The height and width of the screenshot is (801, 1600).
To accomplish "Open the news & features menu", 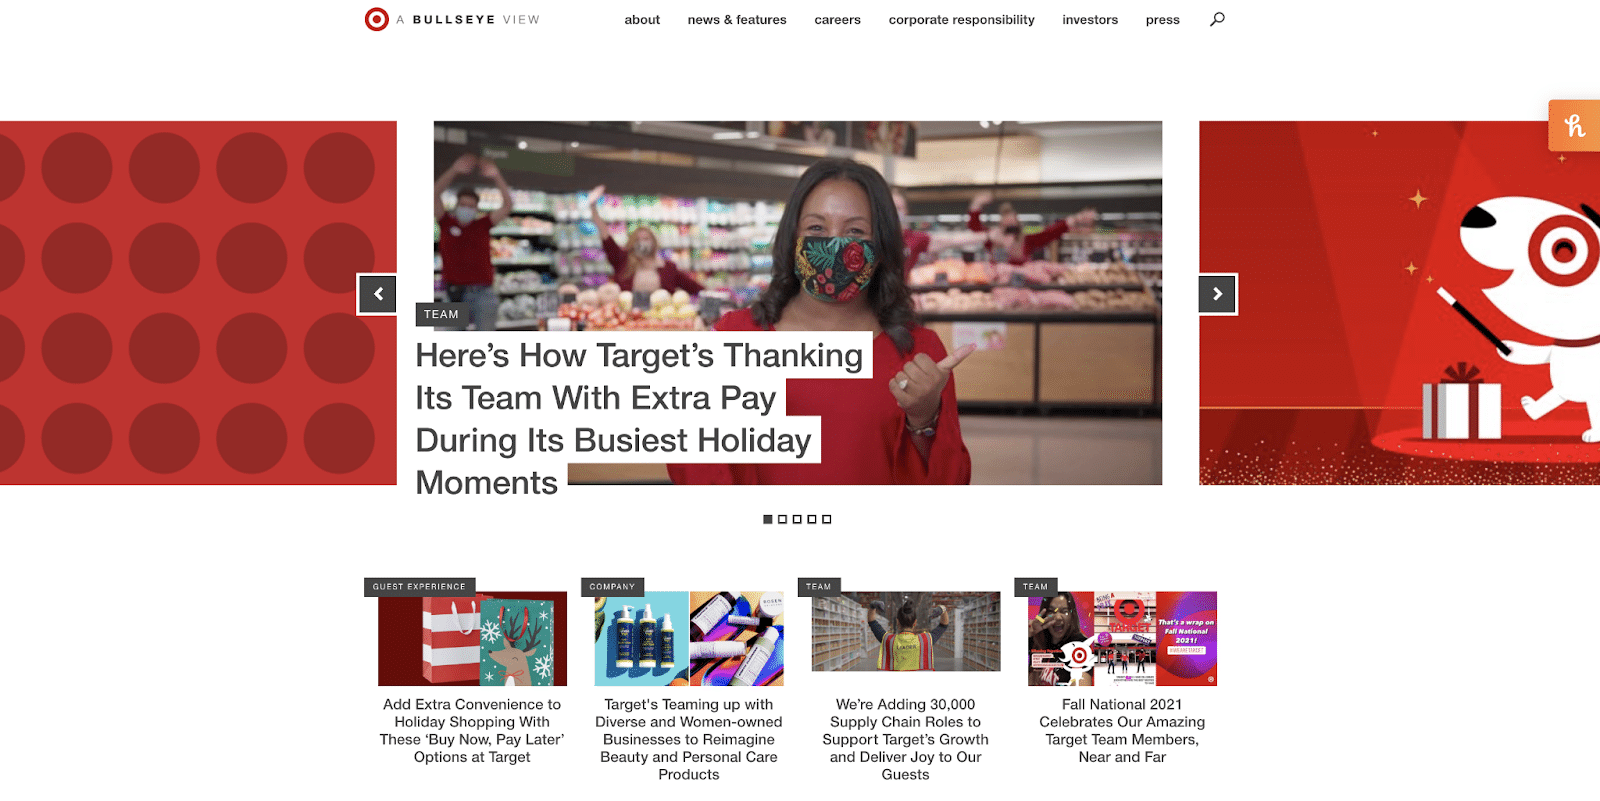I will pos(737,20).
